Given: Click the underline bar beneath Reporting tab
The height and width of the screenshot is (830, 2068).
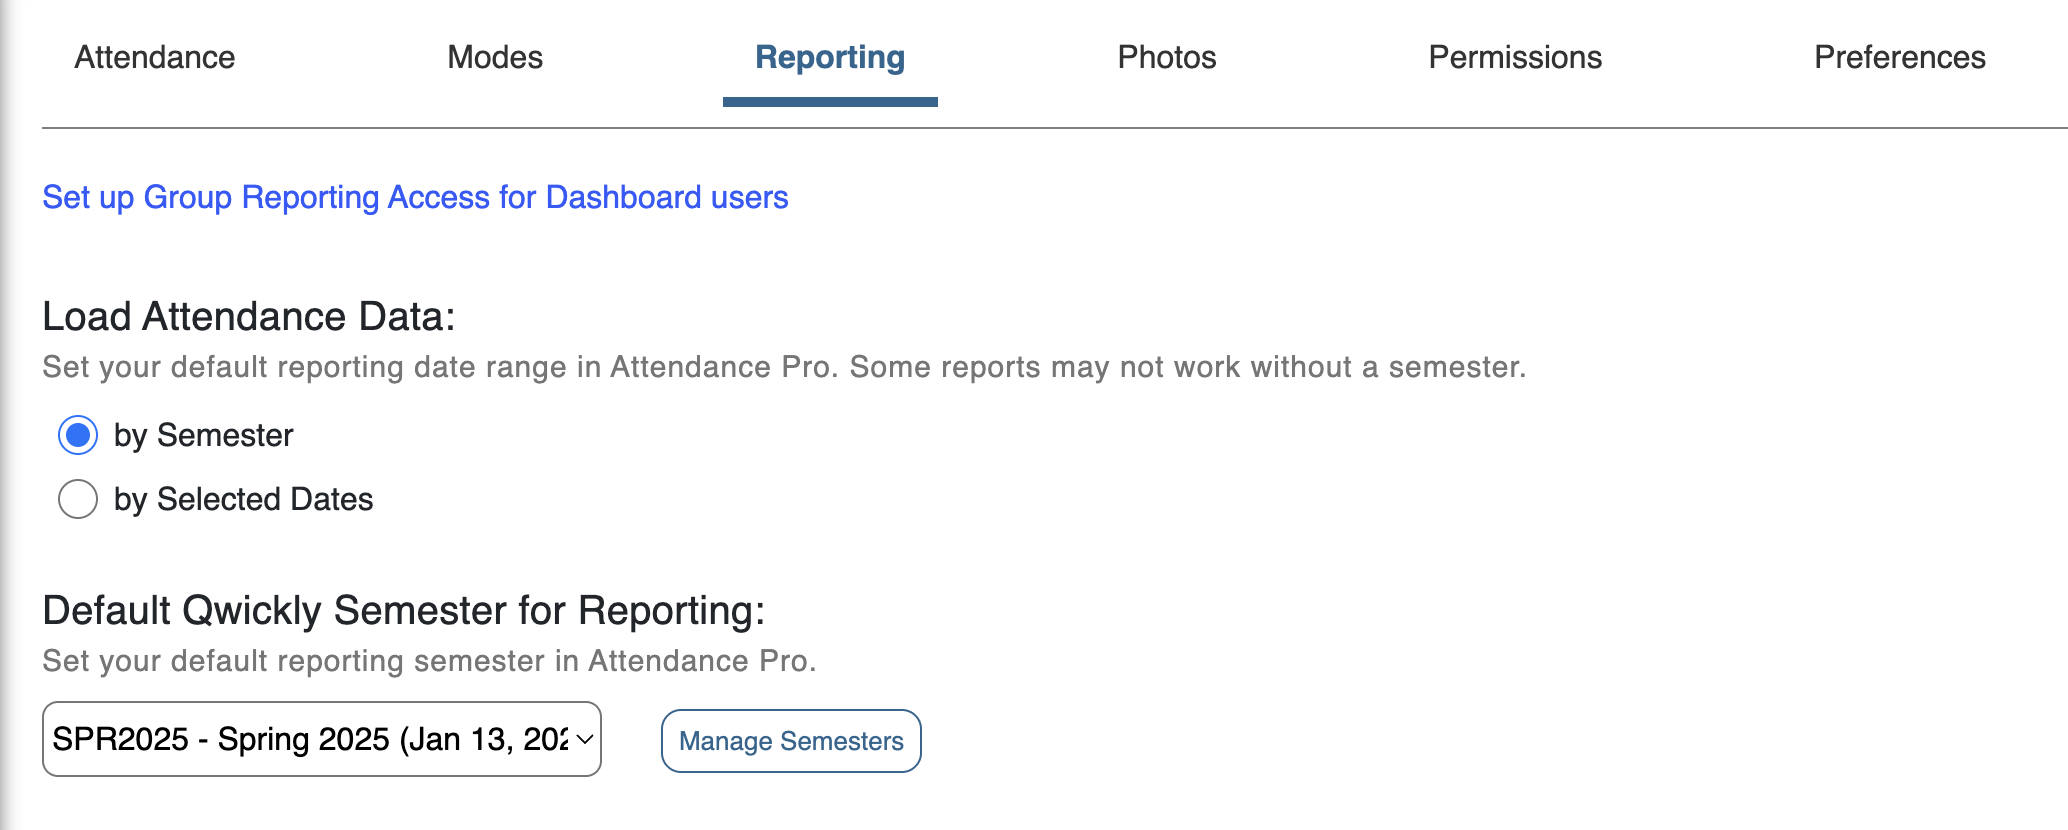Looking at the screenshot, I should coord(830,102).
